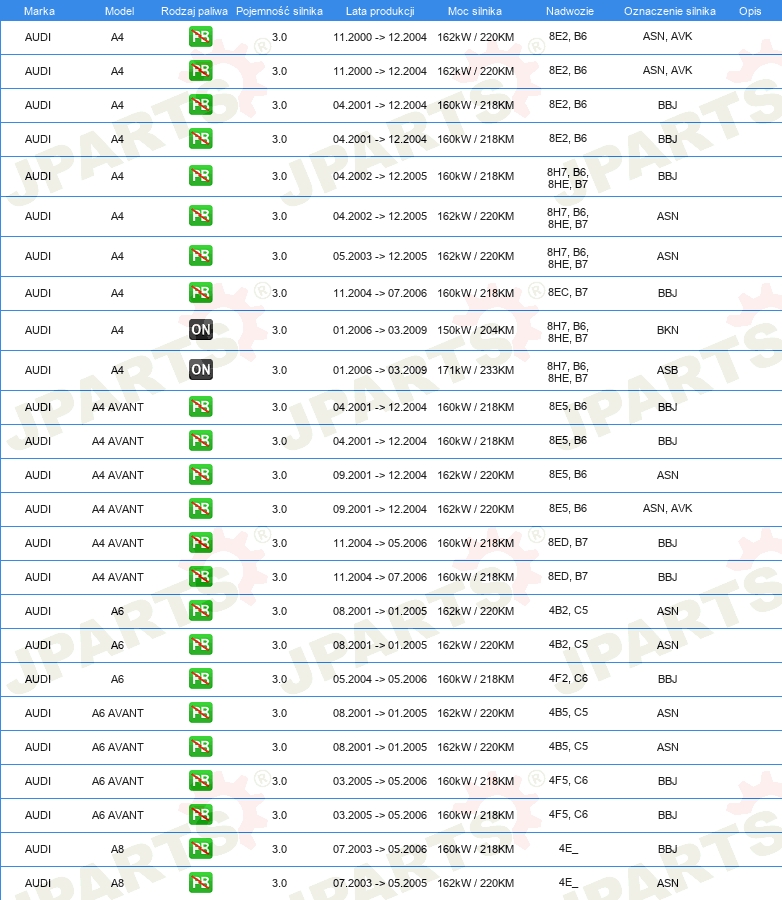Click the Marka column header

[x=39, y=11]
